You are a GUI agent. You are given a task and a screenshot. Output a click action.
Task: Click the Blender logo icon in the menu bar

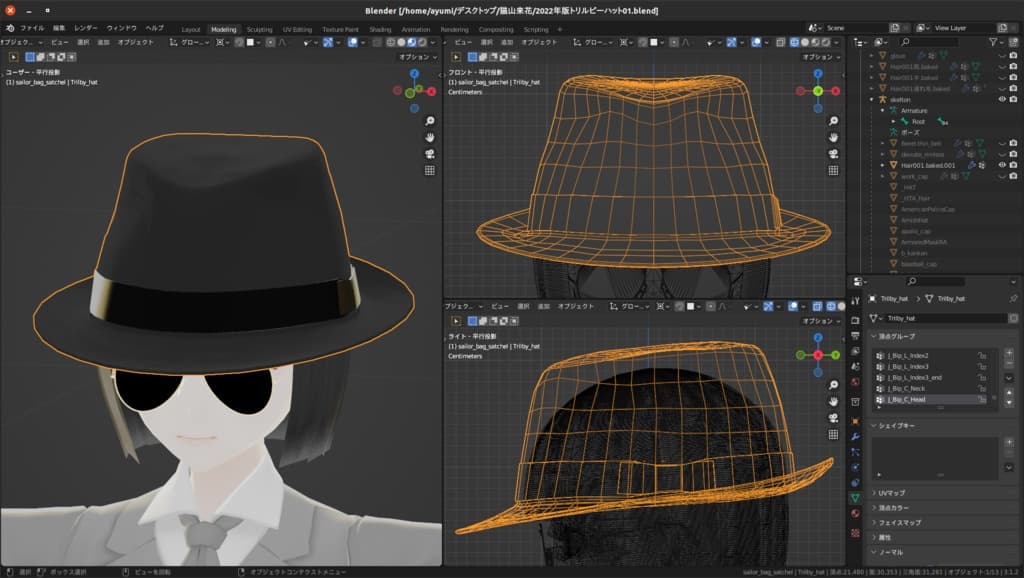click(x=10, y=28)
